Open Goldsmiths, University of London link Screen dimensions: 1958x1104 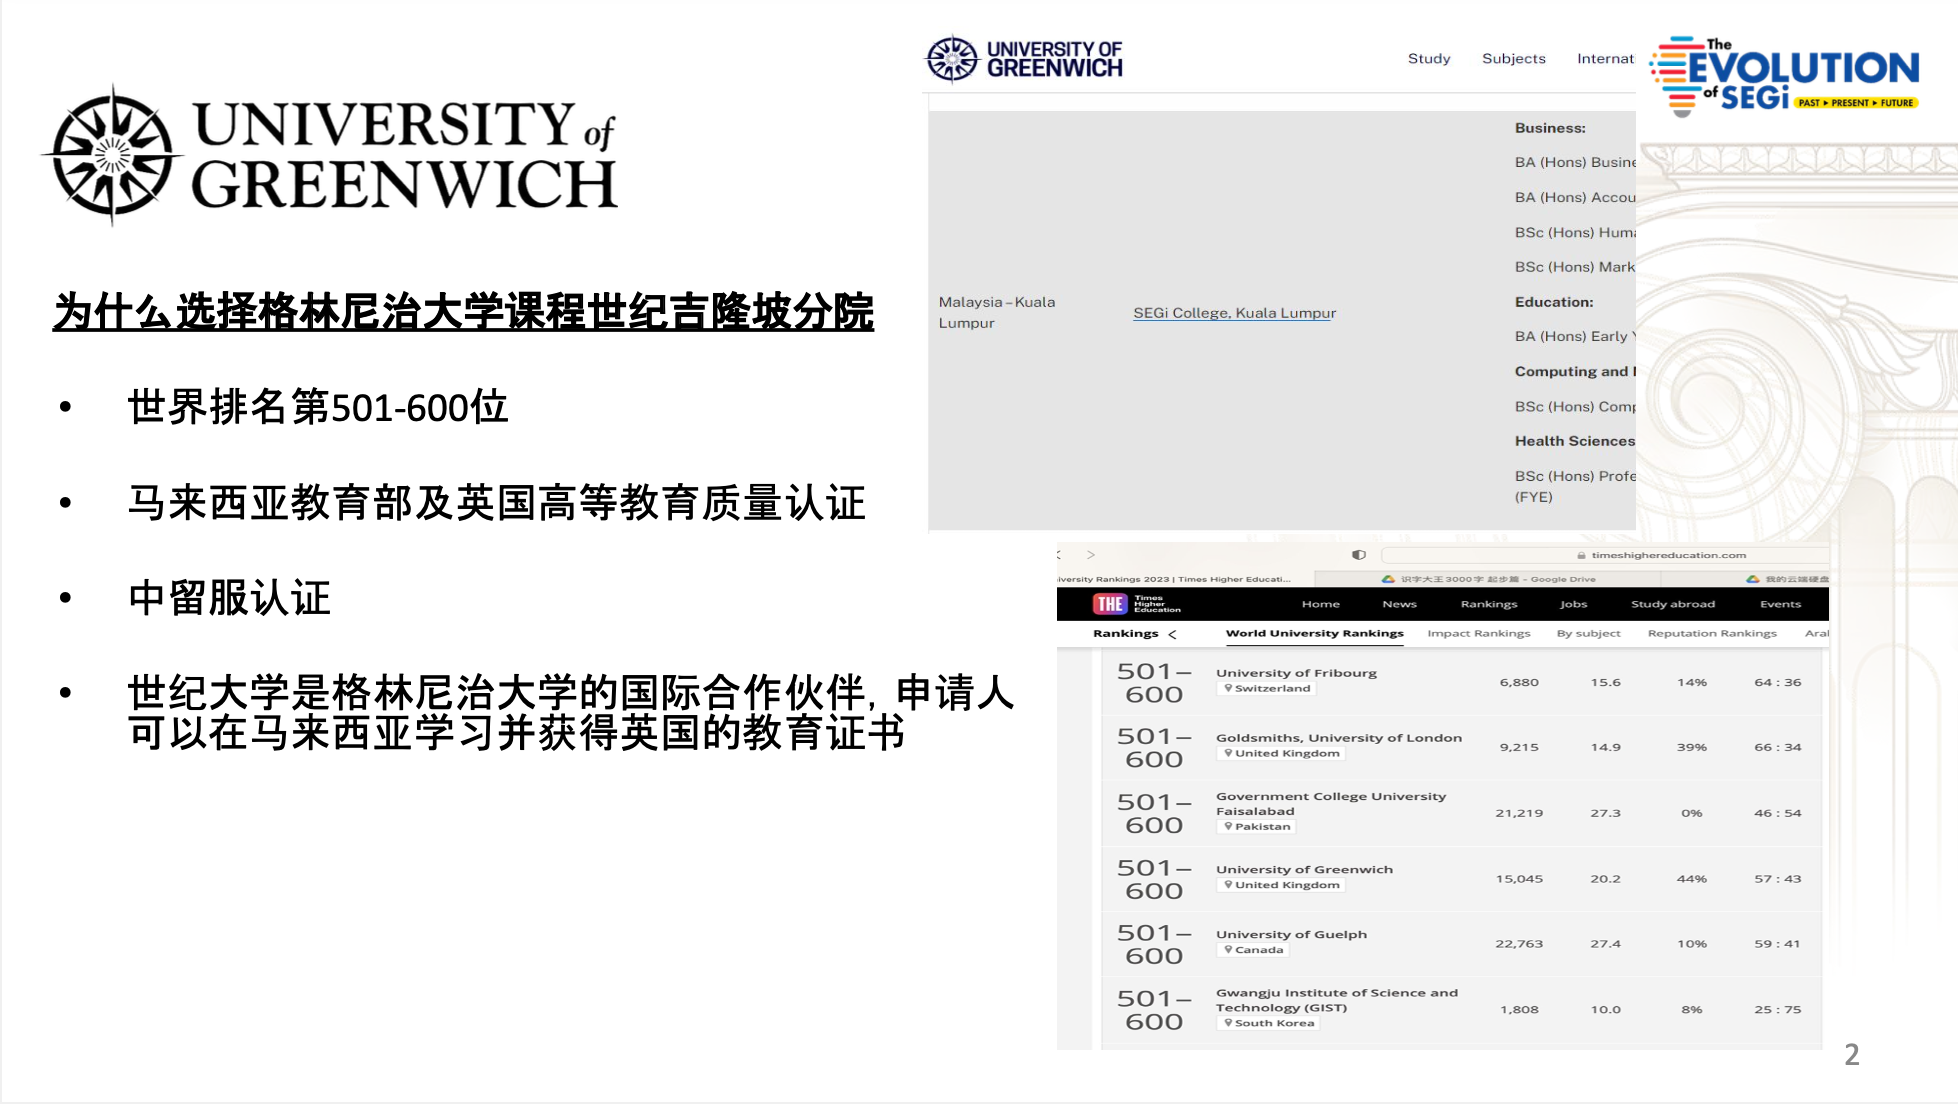tap(1339, 738)
